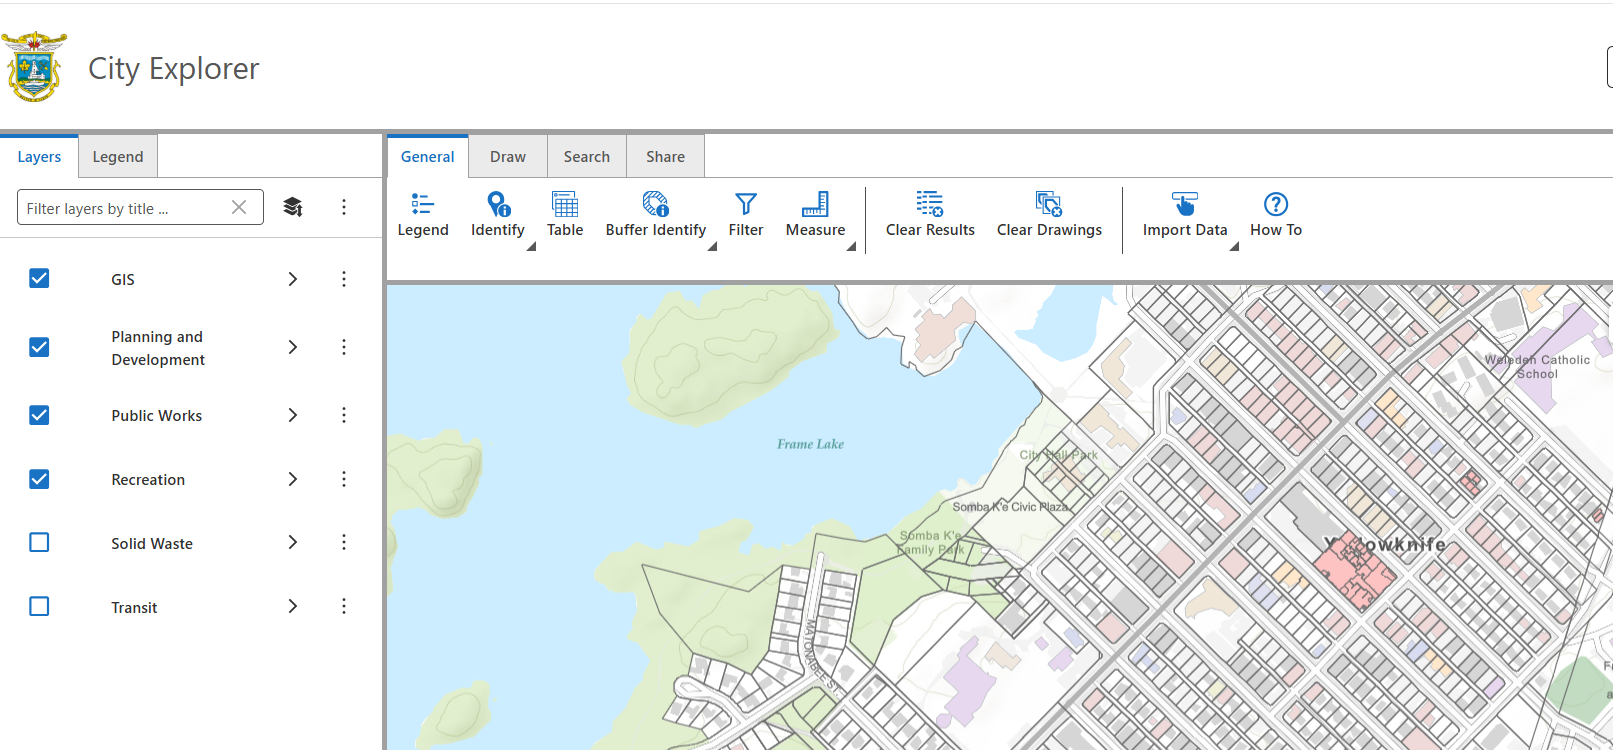Switch to the Draw tab
Screen dimensions: 1613x750
[x=508, y=157]
